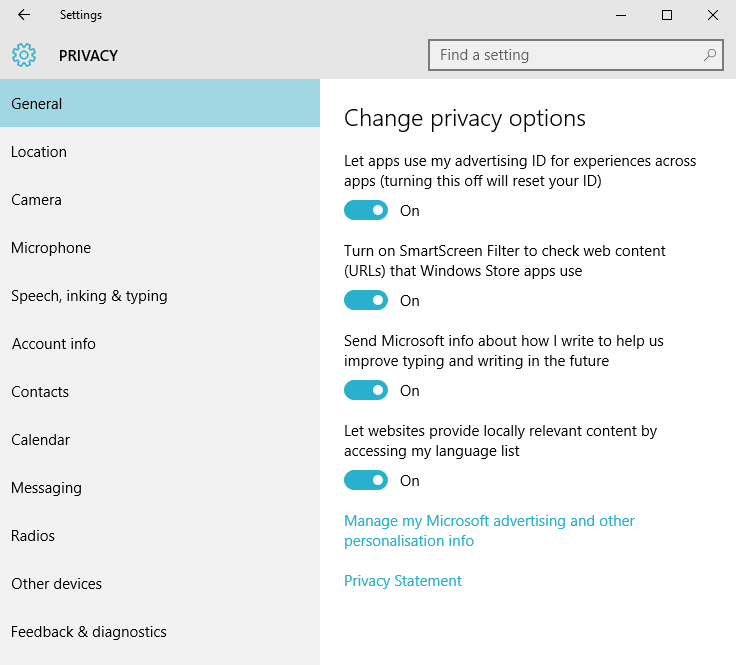Open Manage my Microsoft advertising link

[489, 531]
